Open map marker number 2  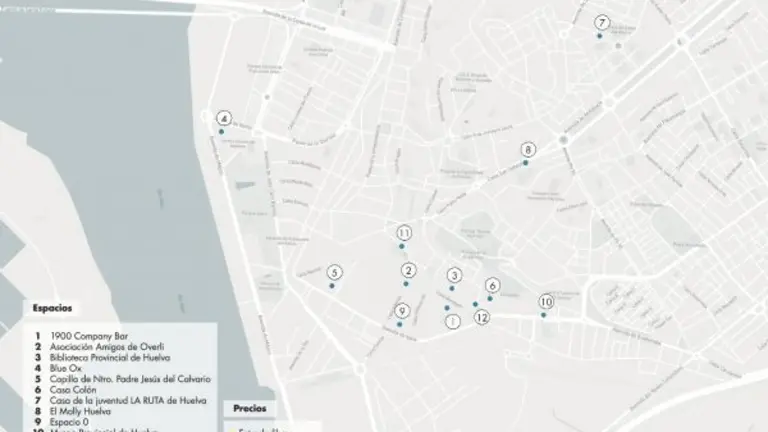(x=408, y=271)
